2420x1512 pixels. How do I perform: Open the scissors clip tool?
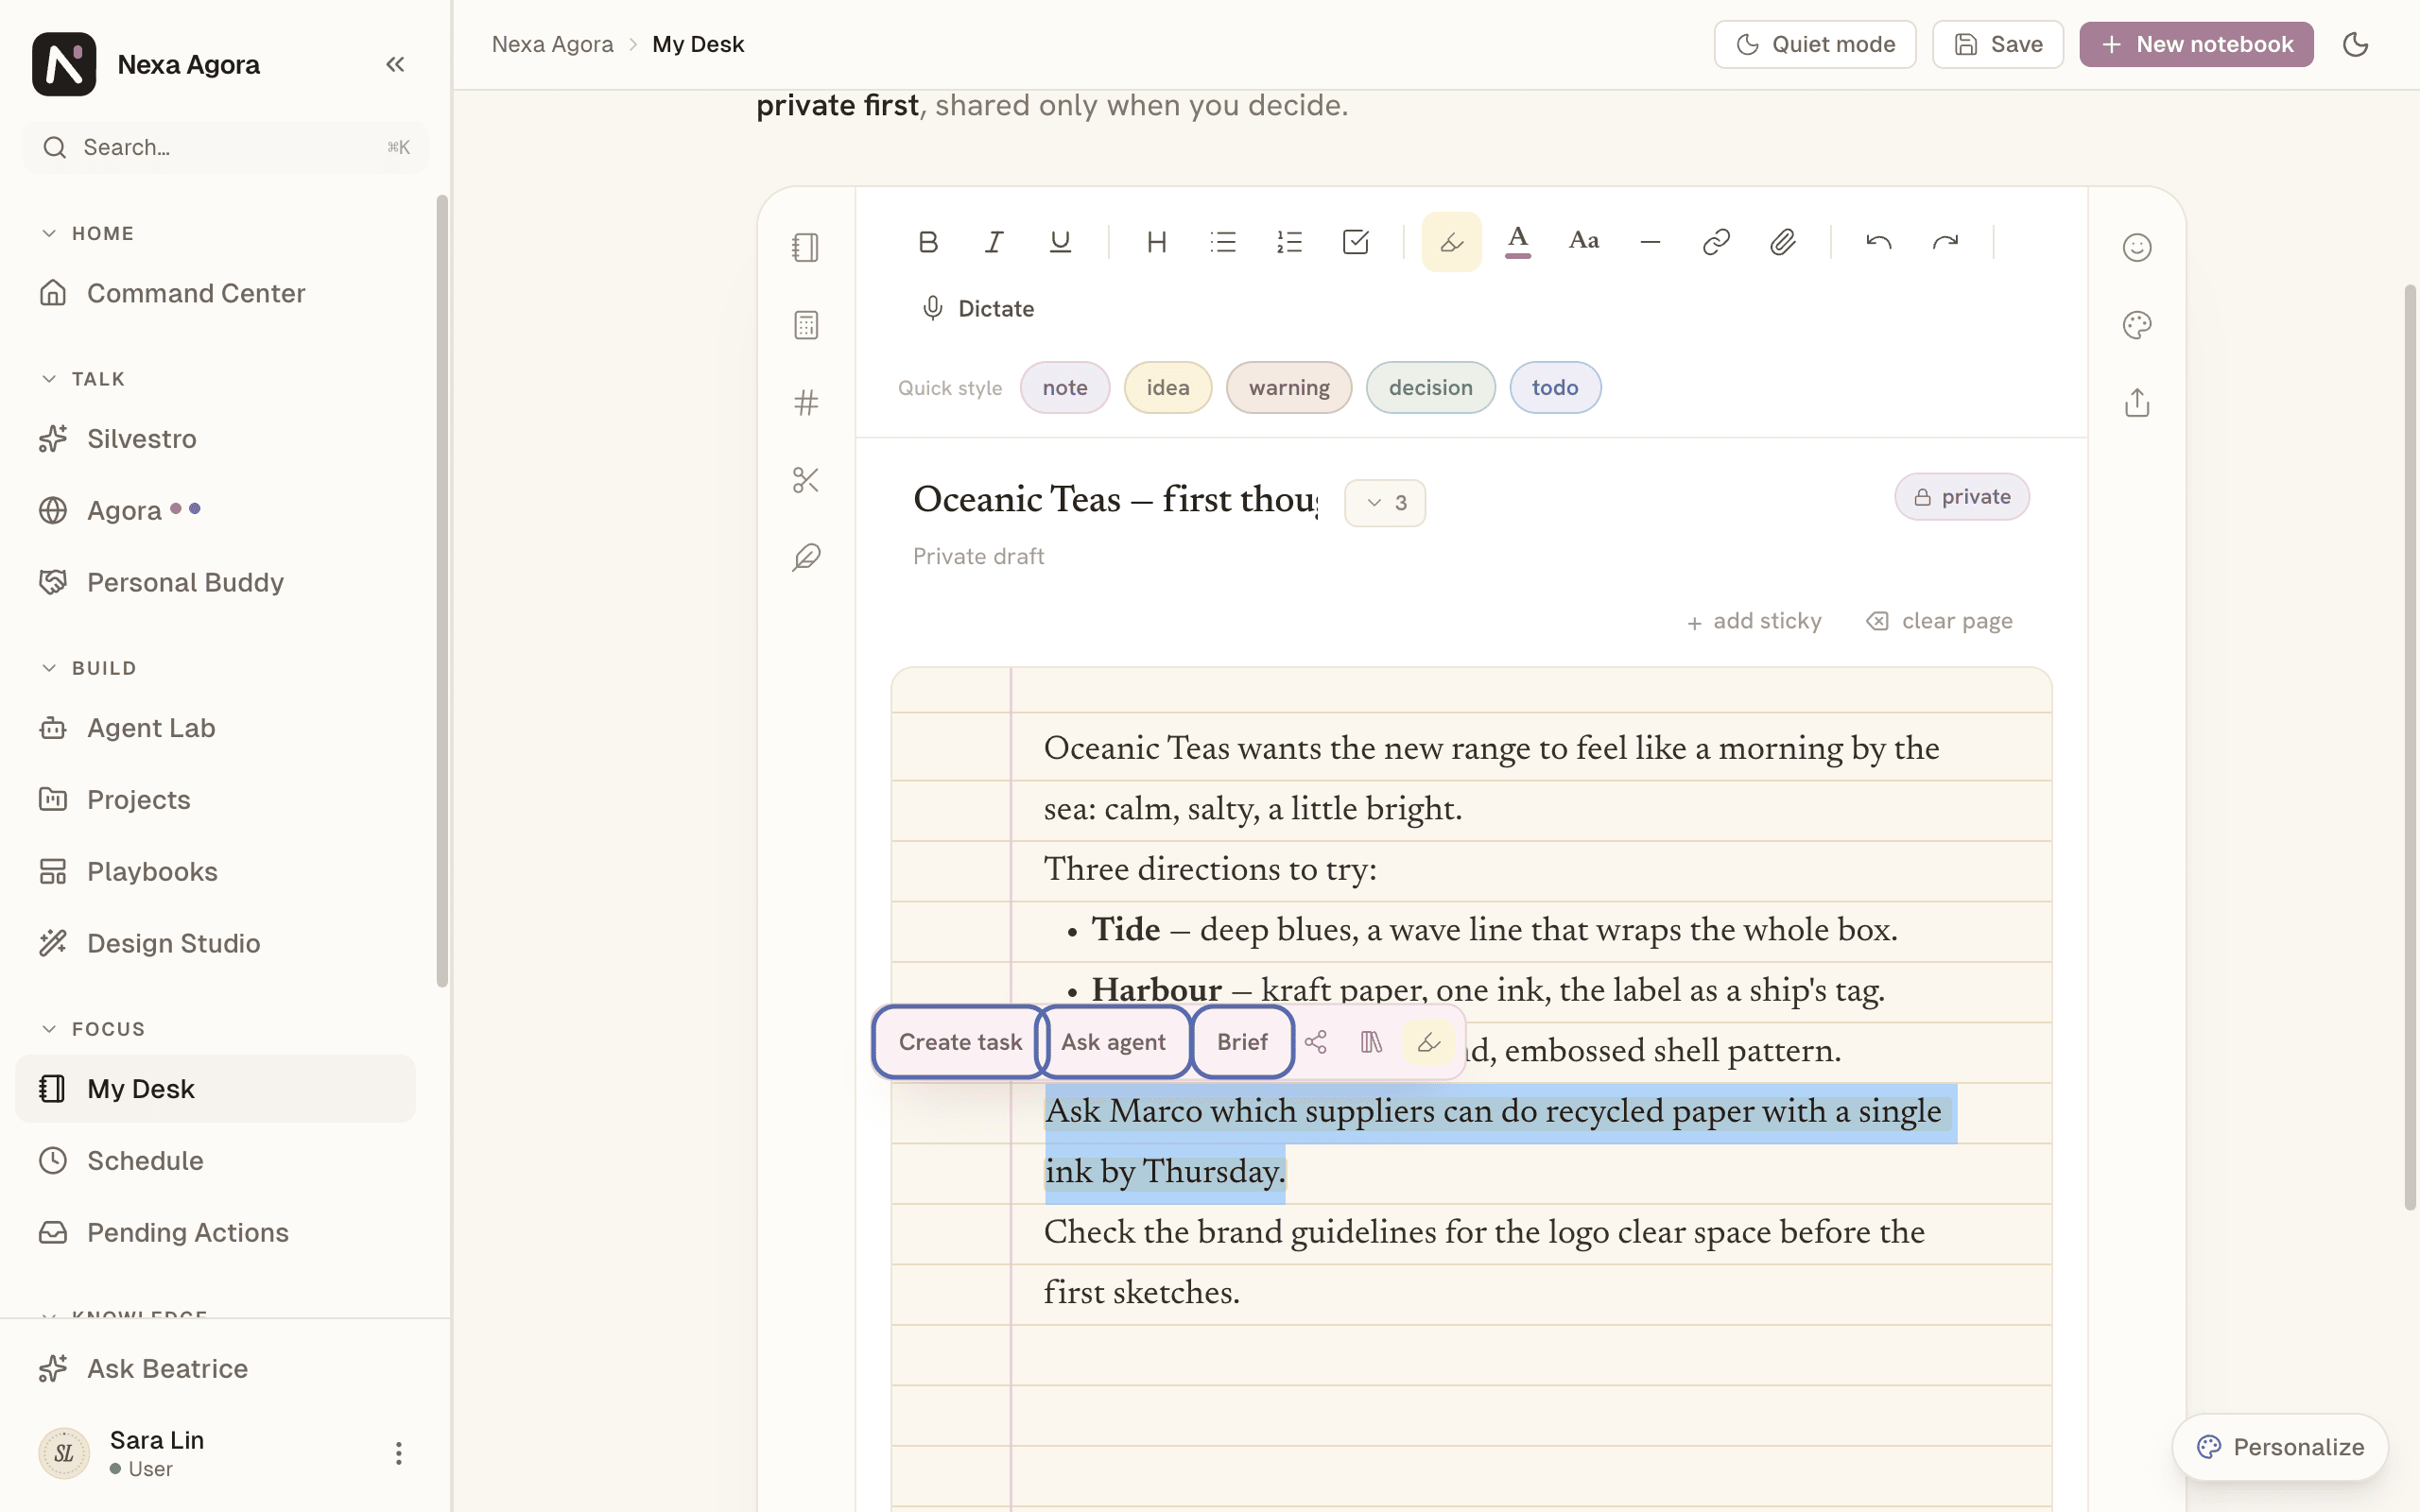click(x=806, y=480)
